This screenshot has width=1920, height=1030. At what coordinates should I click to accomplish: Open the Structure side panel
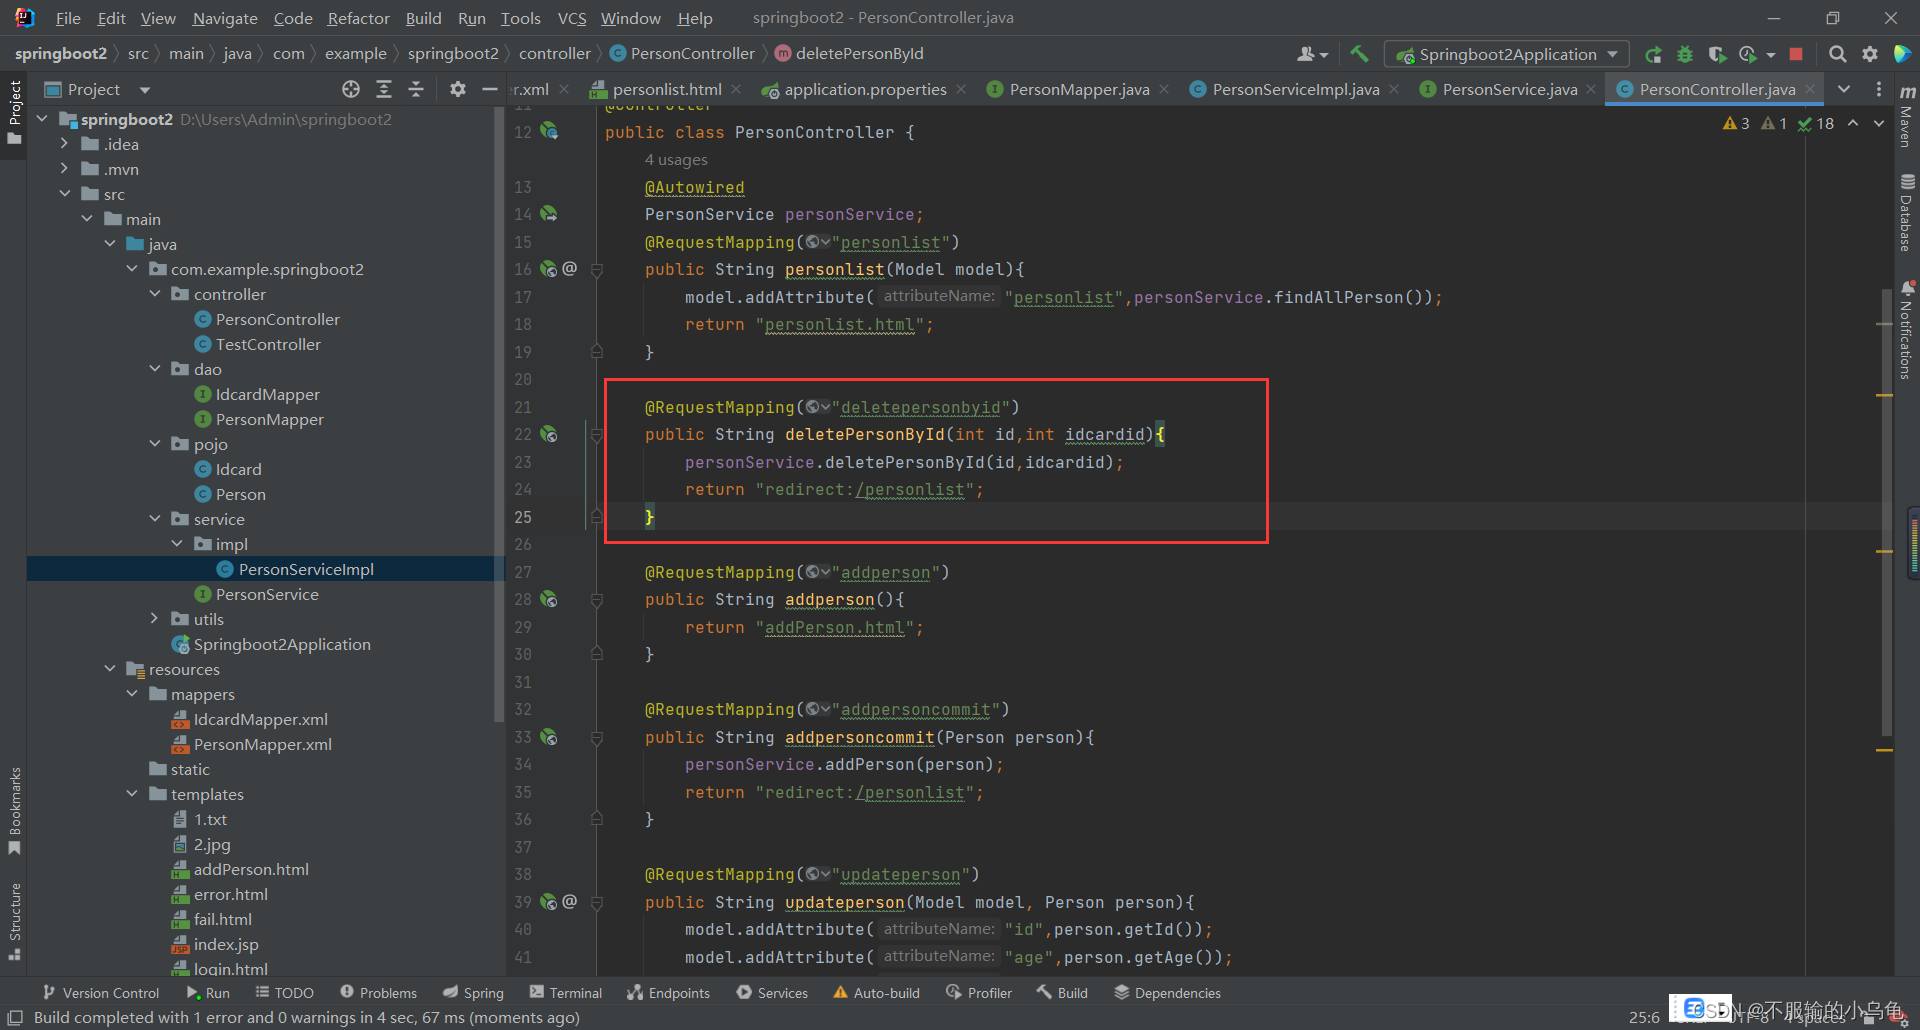coord(14,921)
